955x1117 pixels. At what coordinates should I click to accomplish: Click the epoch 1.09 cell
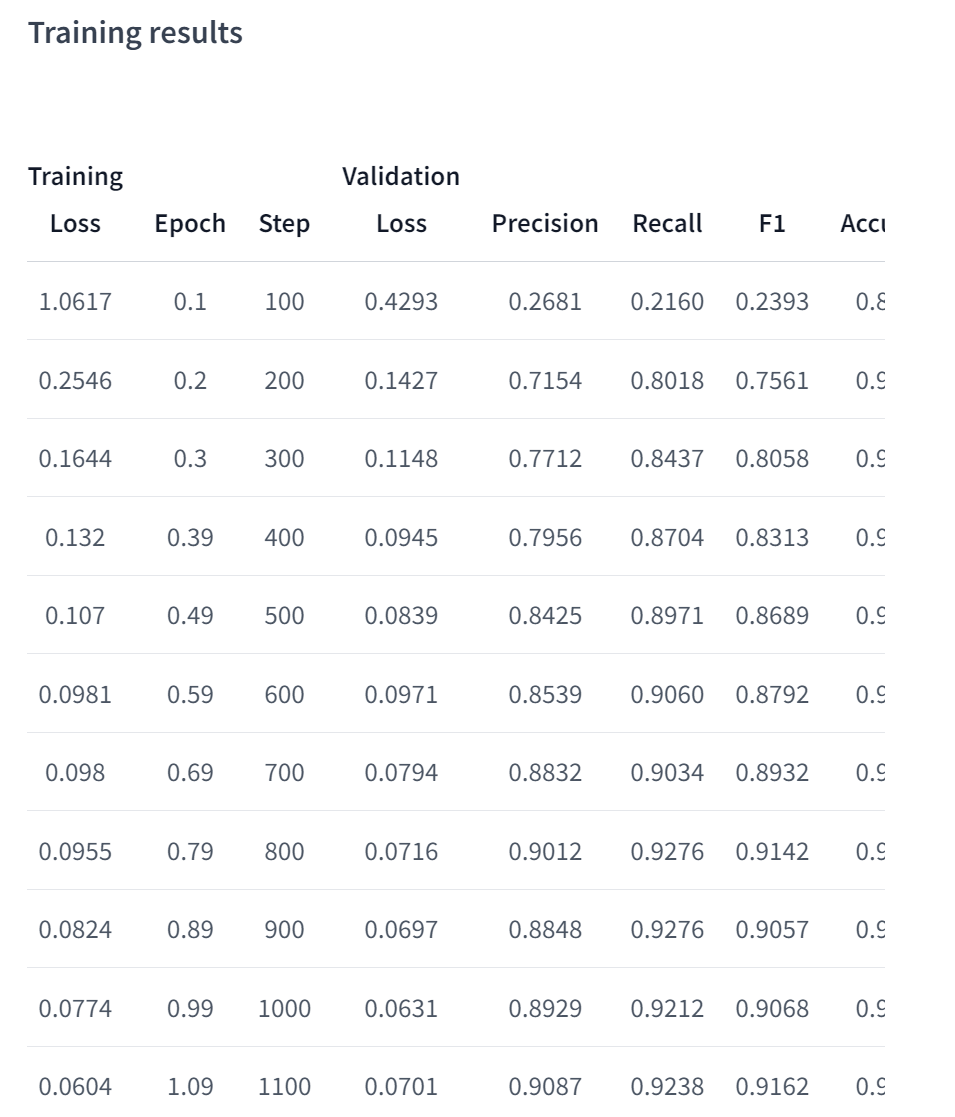190,1087
